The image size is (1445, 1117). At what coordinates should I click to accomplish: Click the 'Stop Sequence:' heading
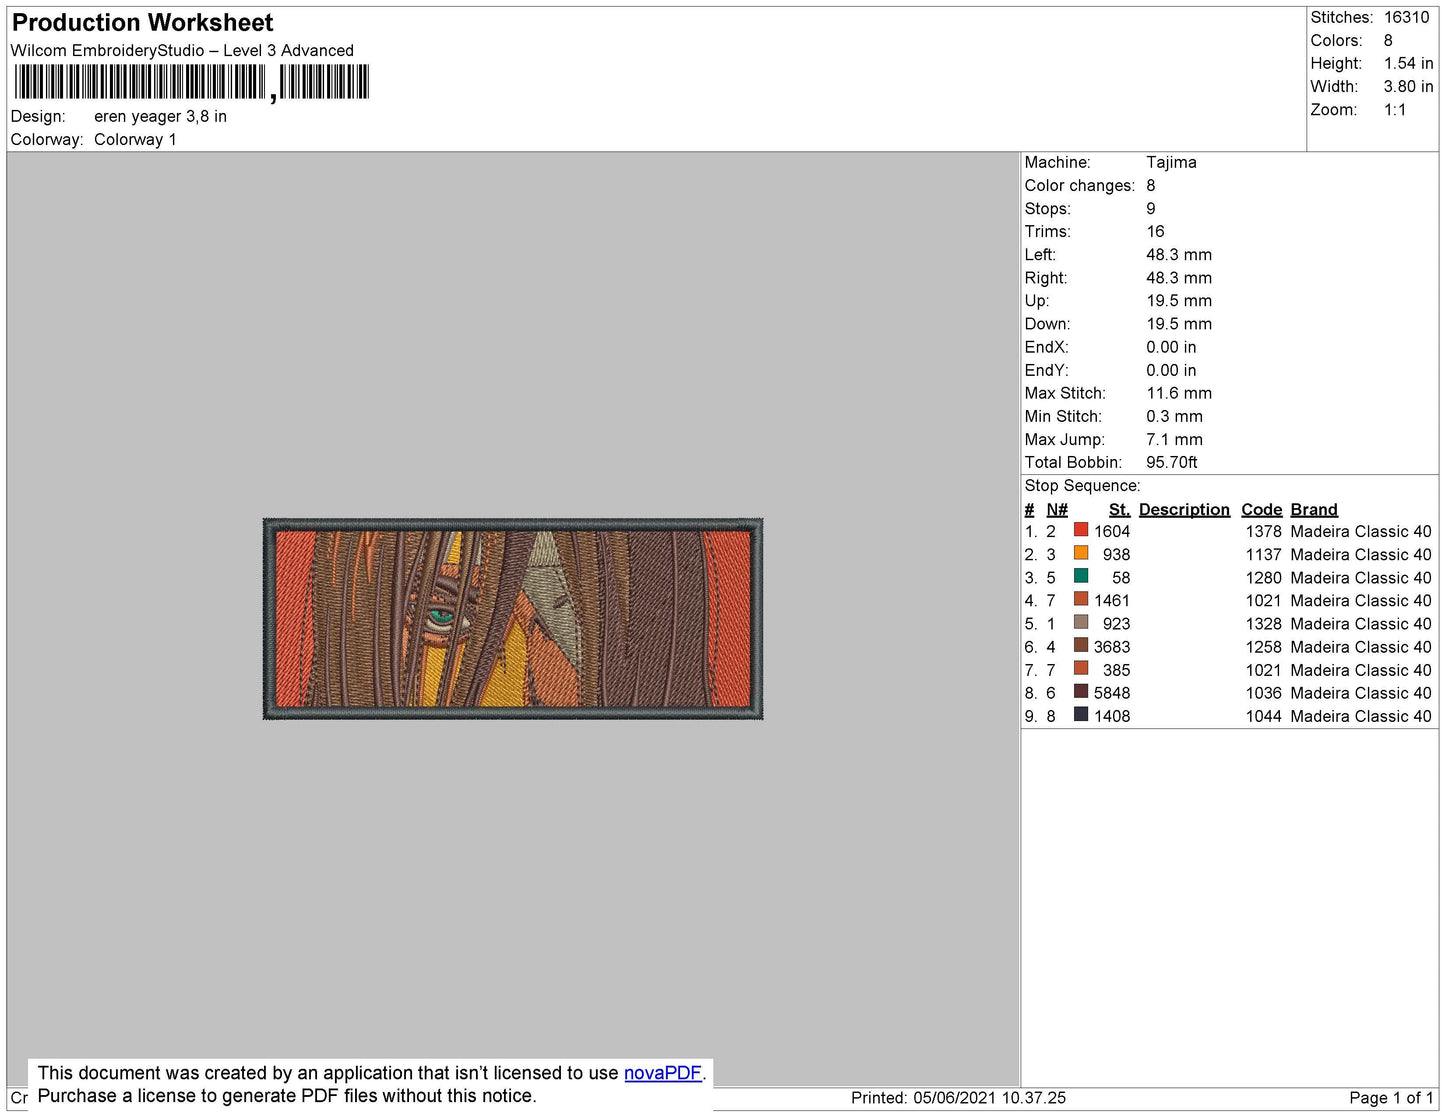(x=1082, y=485)
